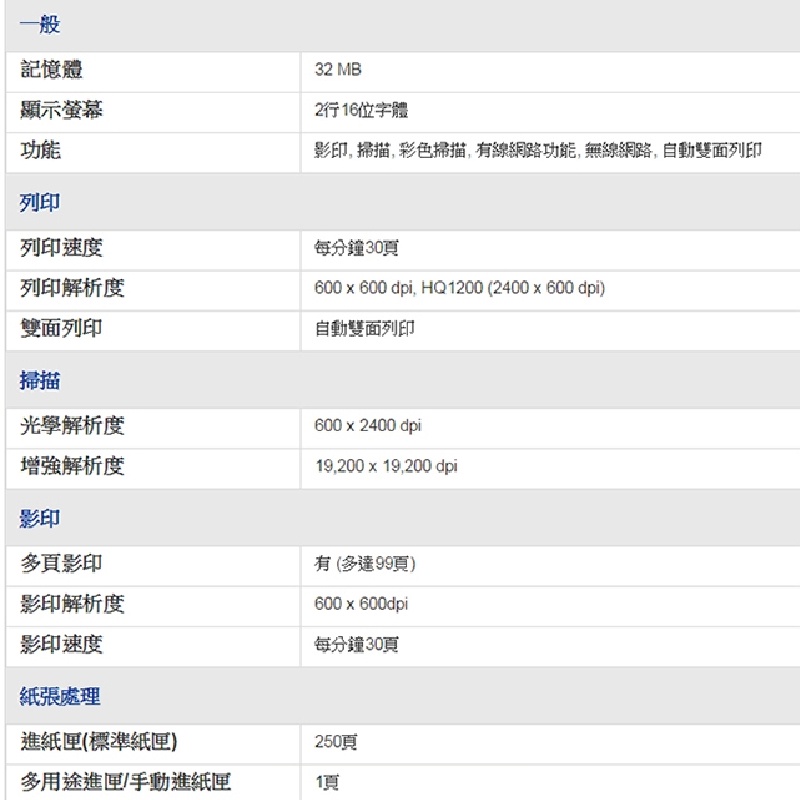Click the 32 MB memory value
Screen dimensions: 800x800
click(338, 69)
